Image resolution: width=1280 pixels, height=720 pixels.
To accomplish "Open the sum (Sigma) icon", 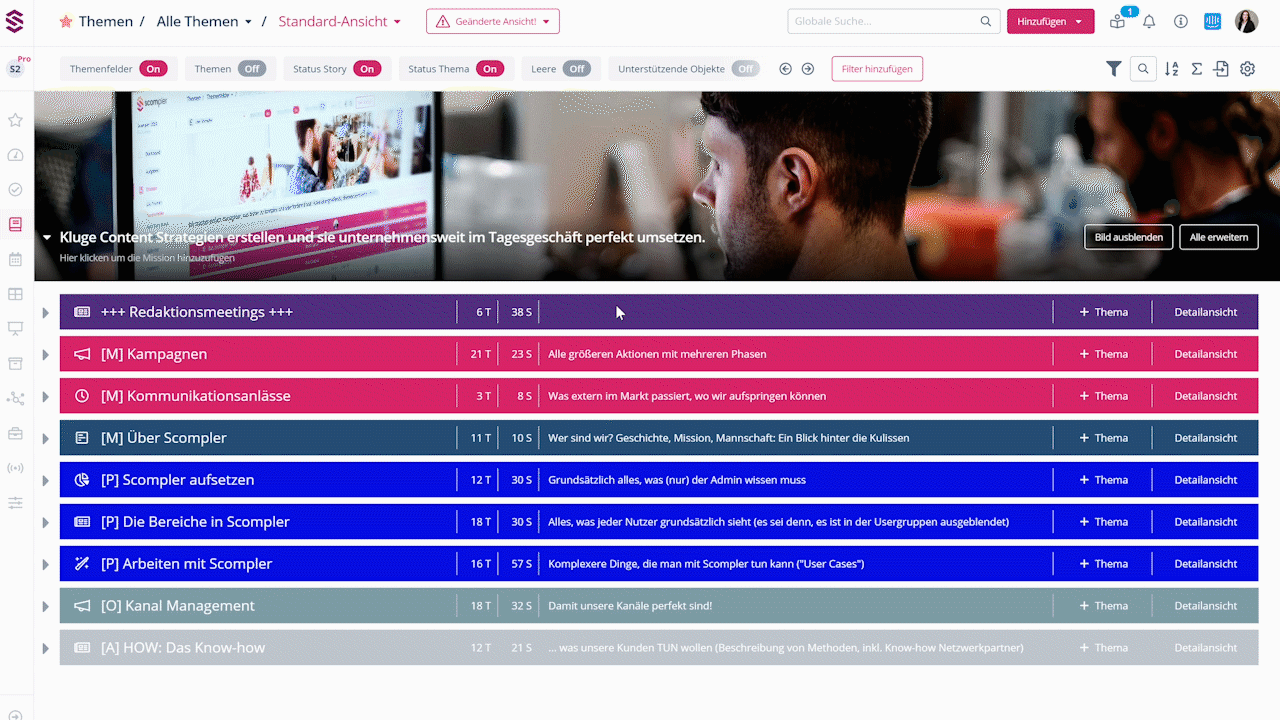I will coord(1196,68).
